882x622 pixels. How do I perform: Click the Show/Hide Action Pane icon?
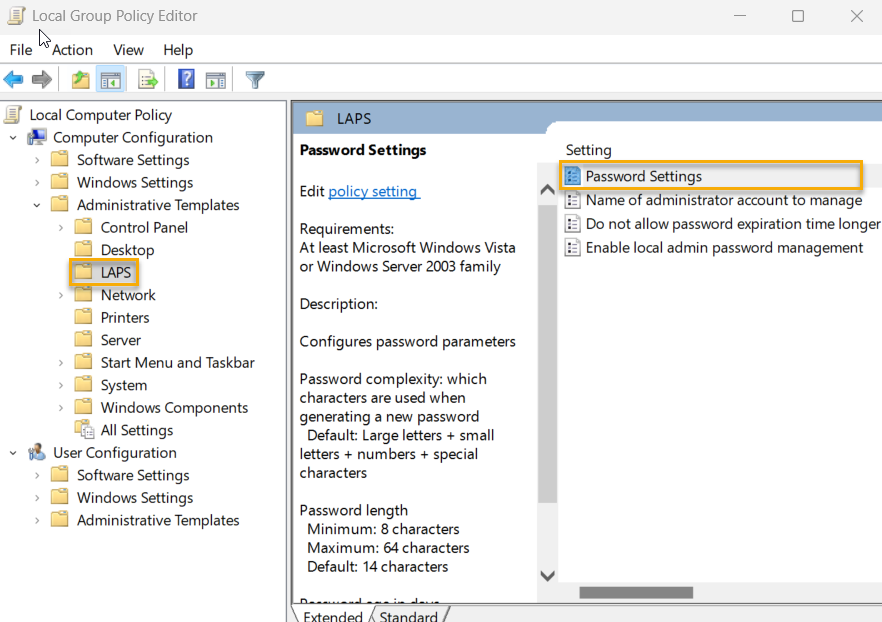coord(216,79)
